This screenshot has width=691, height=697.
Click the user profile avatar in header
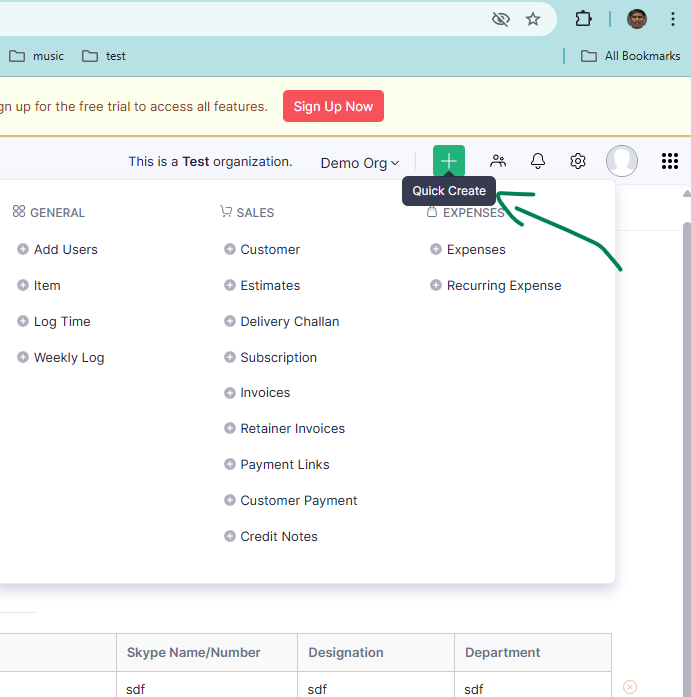[x=622, y=161]
